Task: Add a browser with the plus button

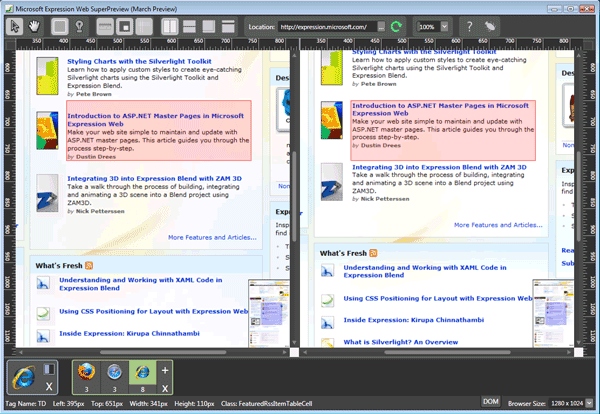Action: pyautogui.click(x=164, y=369)
